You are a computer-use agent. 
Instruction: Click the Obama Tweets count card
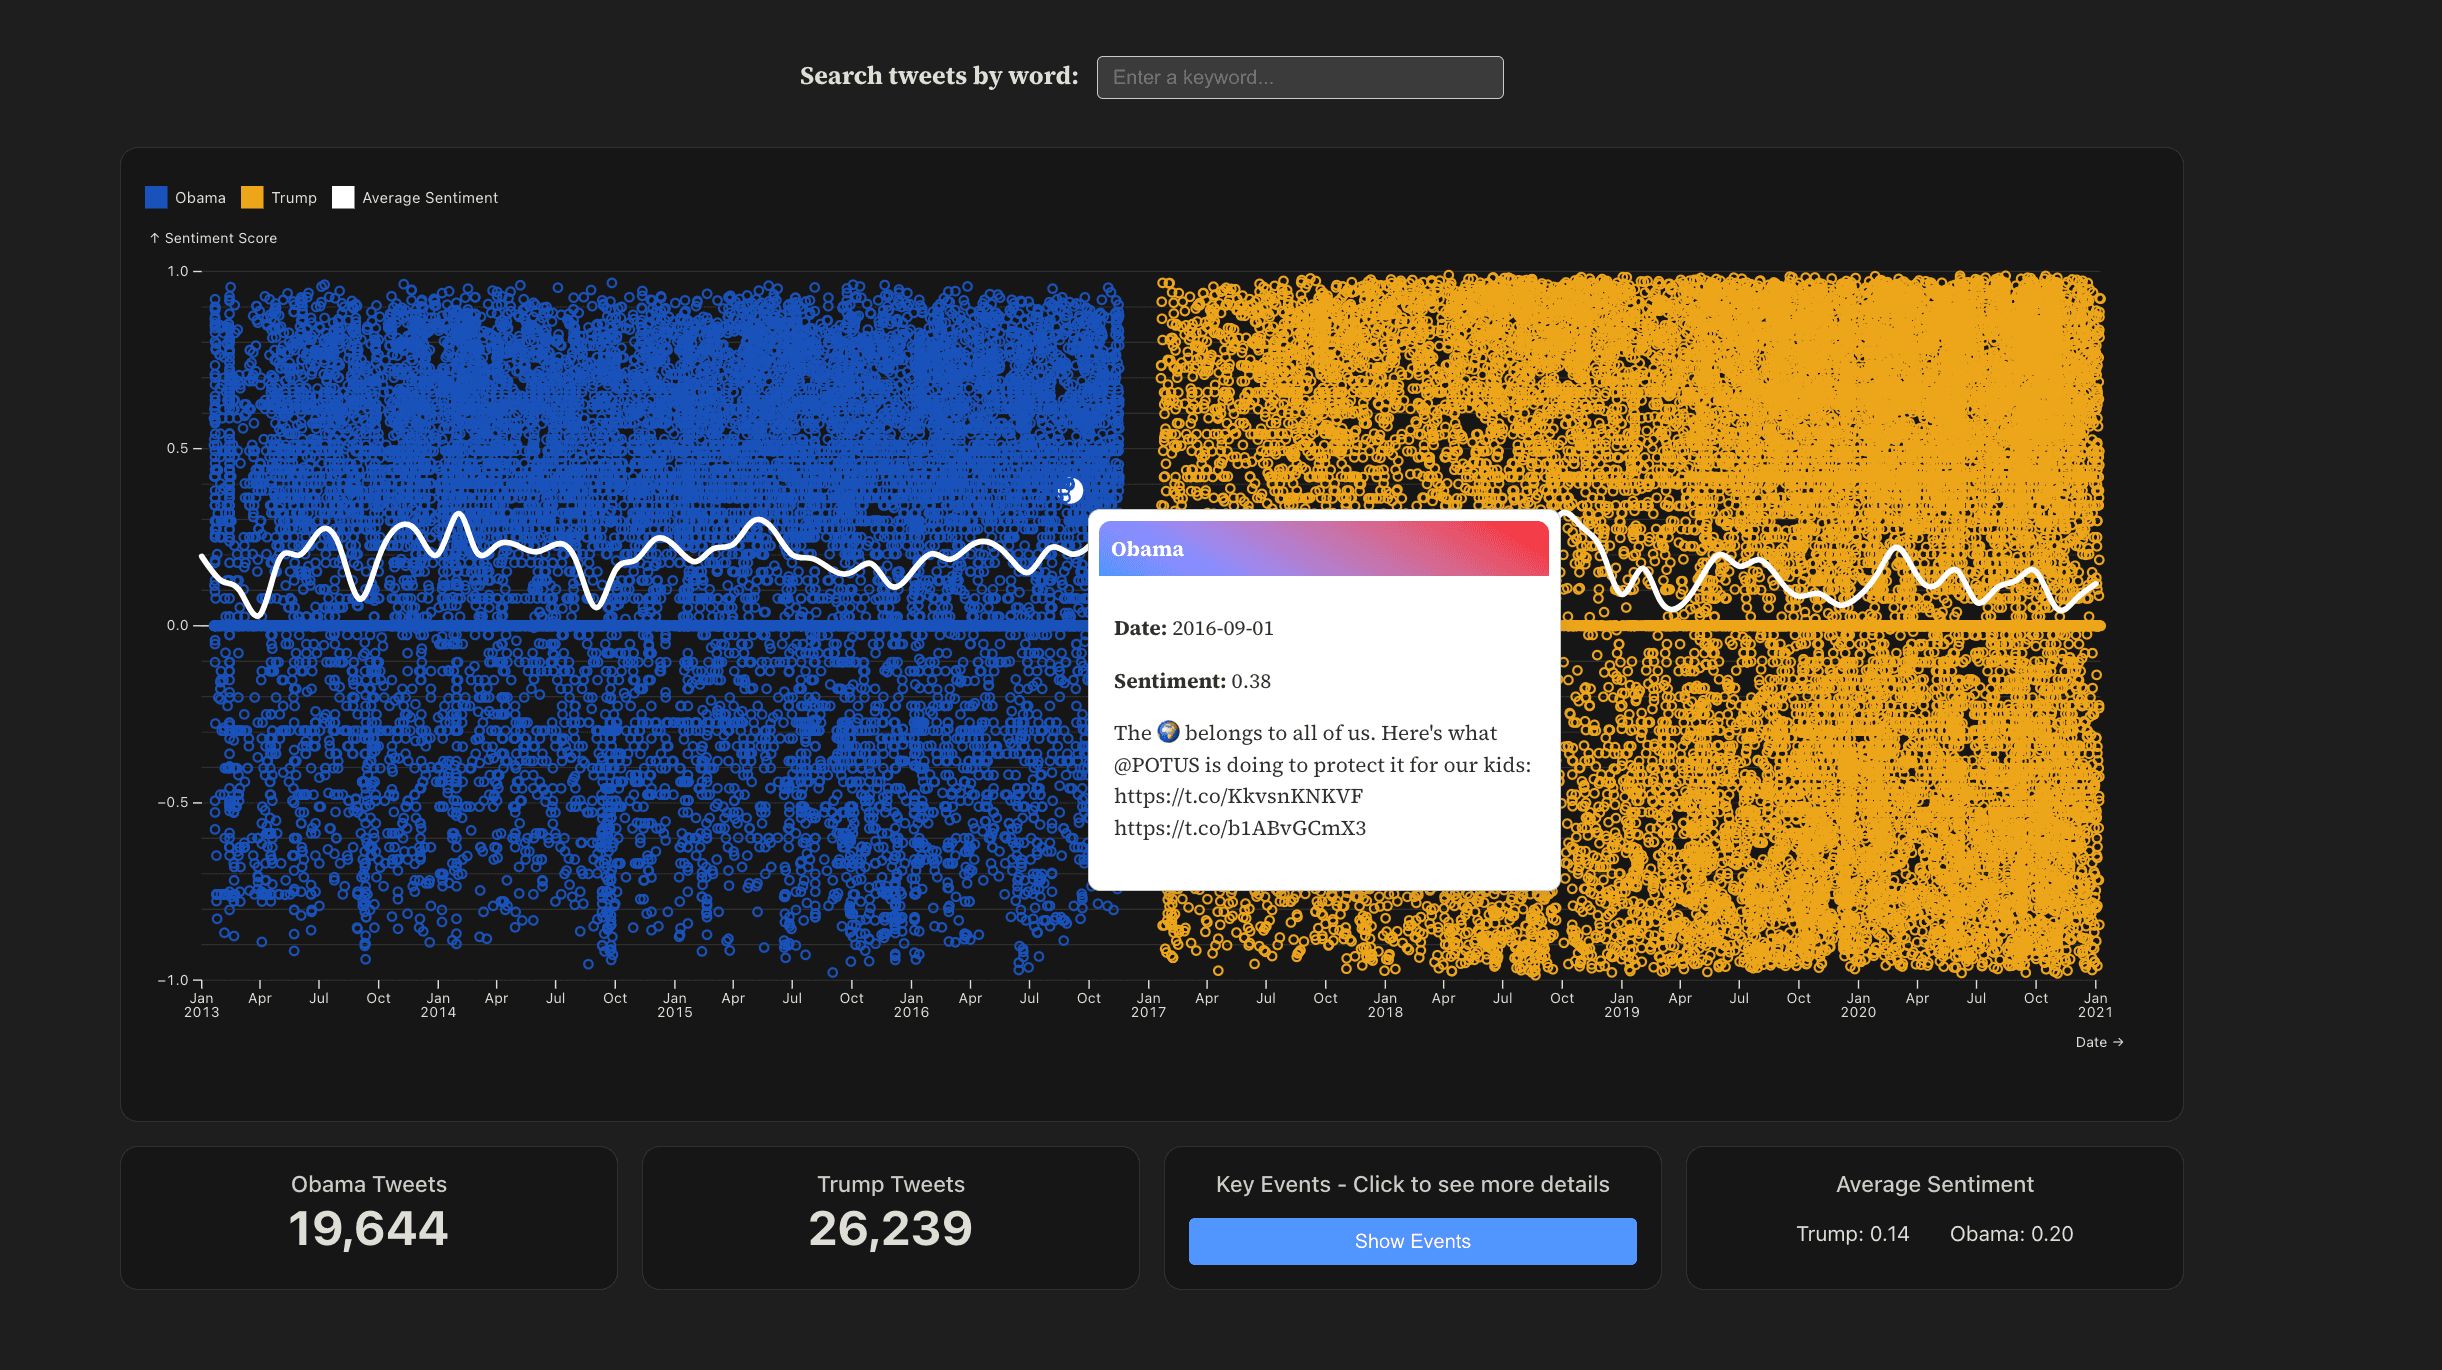click(368, 1217)
